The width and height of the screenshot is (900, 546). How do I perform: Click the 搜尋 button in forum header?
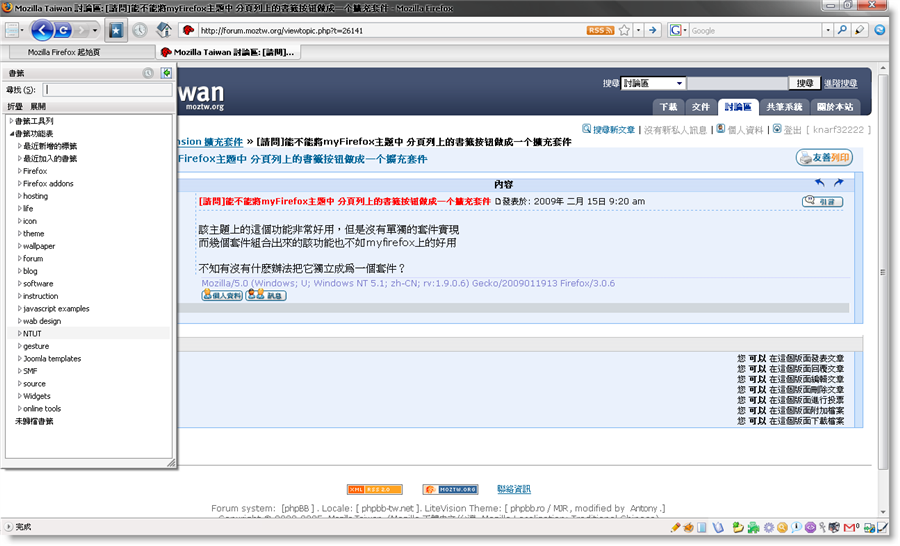tap(804, 84)
